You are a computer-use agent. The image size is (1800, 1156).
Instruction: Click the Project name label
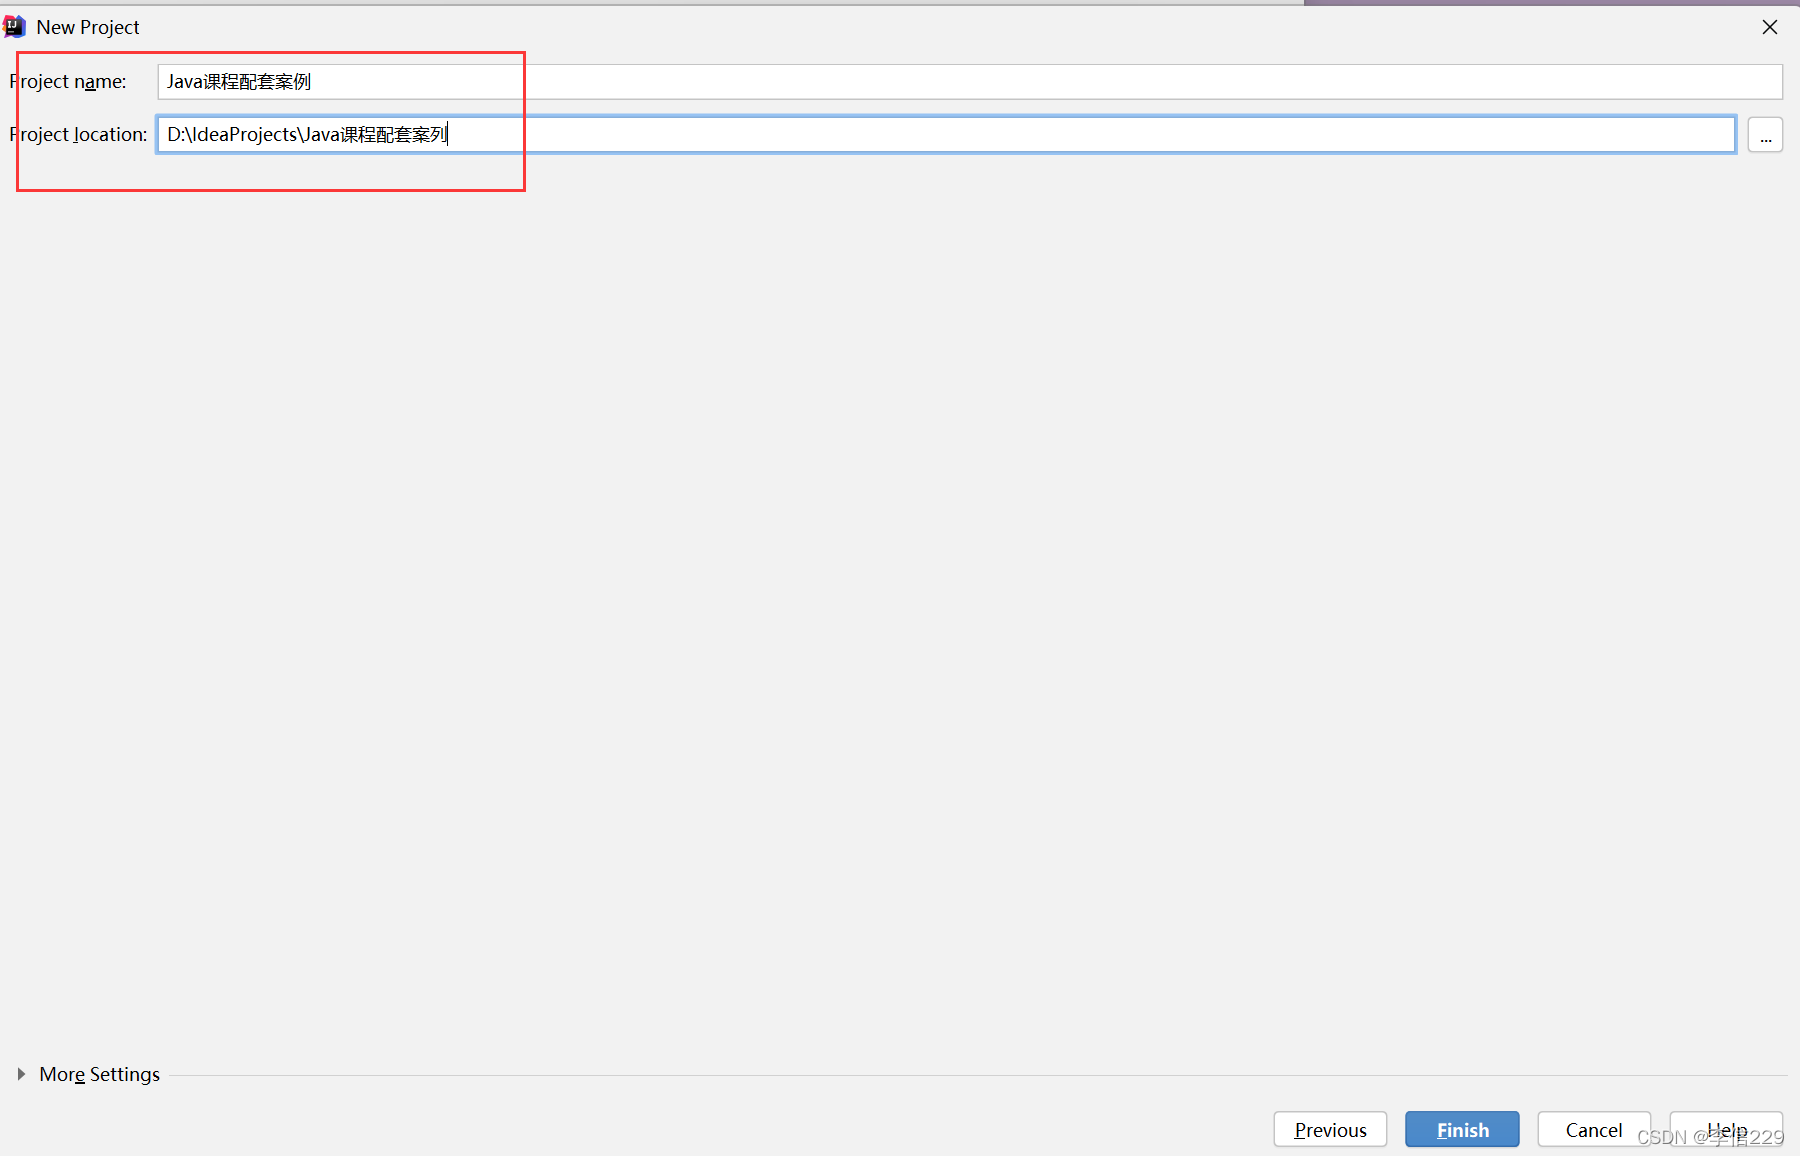68,82
